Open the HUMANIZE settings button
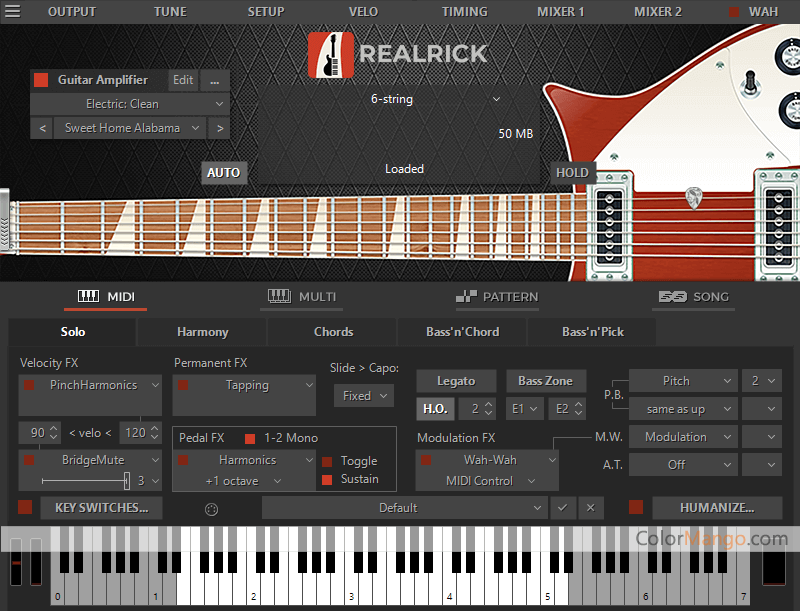 click(716, 508)
